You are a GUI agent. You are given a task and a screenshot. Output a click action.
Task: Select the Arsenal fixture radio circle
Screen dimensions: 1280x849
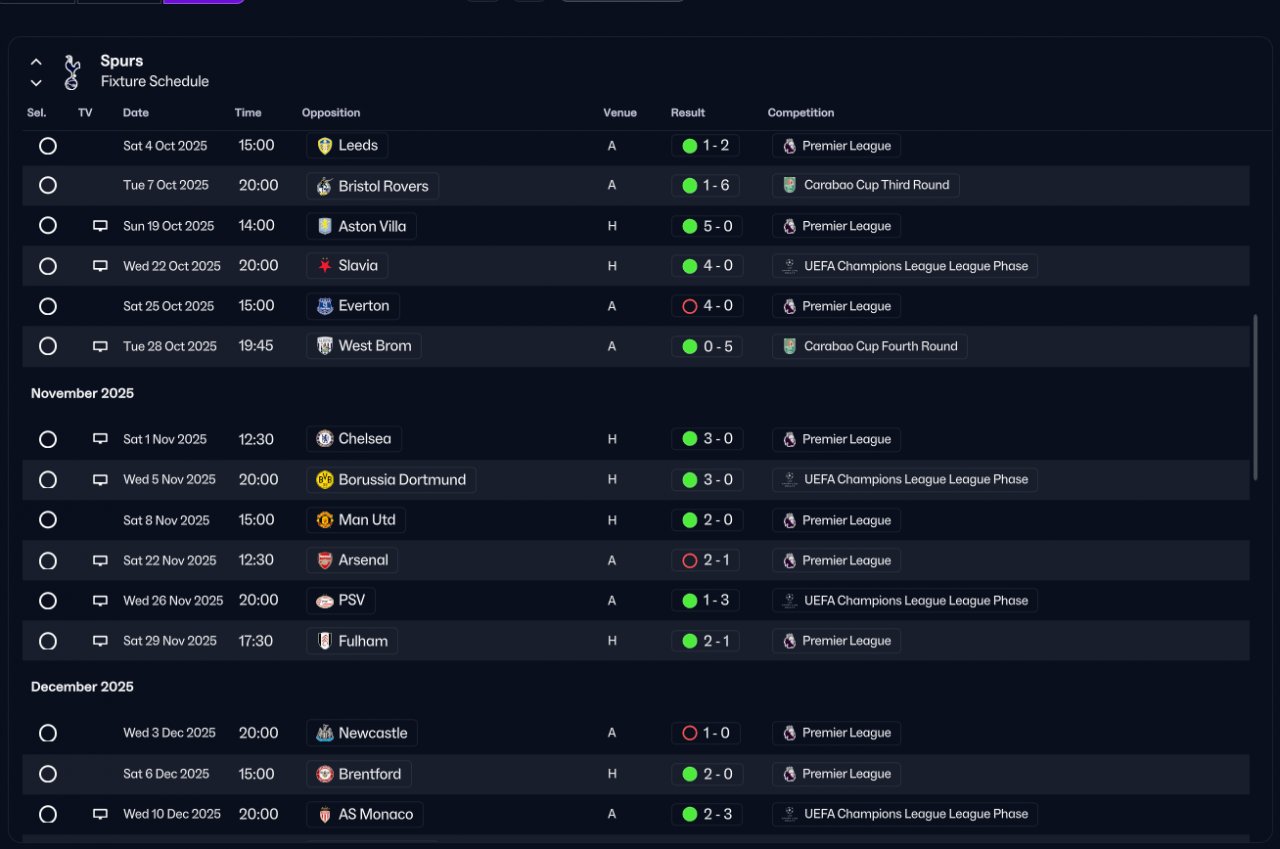click(x=48, y=561)
